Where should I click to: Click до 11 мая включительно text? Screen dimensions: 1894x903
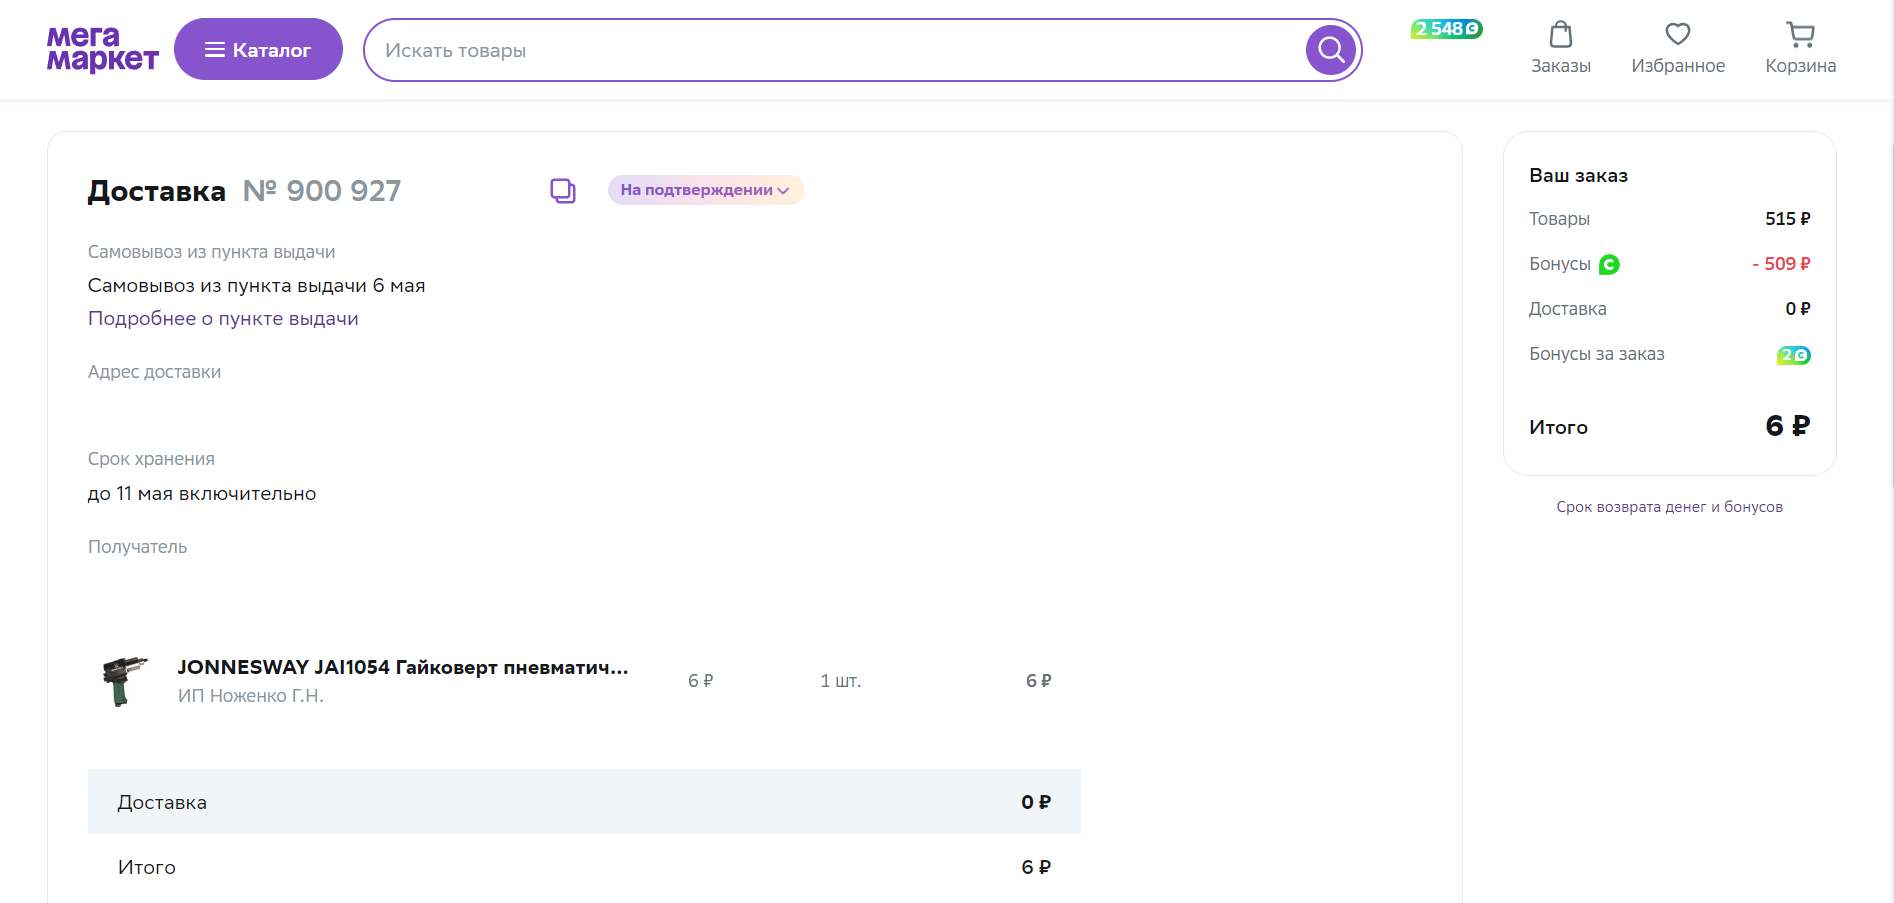pyautogui.click(x=202, y=494)
